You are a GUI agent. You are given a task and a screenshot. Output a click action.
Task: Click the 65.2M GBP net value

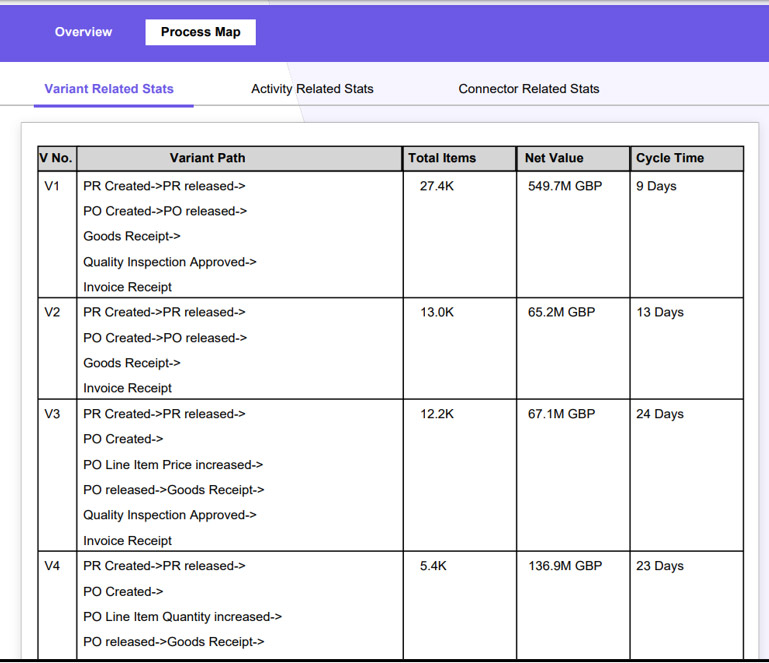pos(562,312)
